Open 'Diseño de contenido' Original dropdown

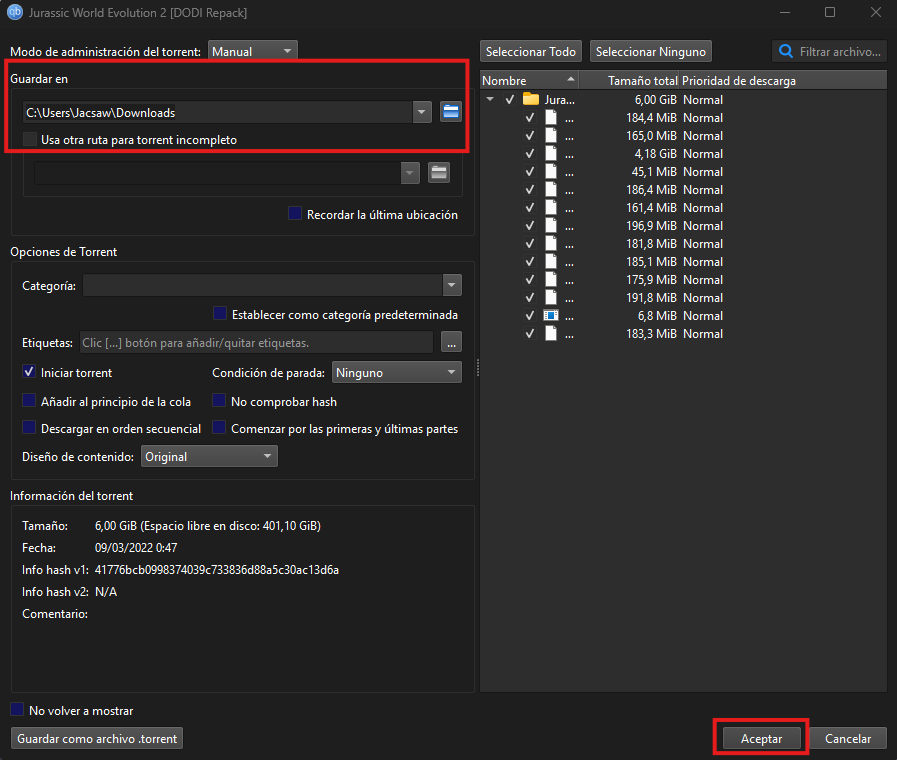click(x=209, y=456)
